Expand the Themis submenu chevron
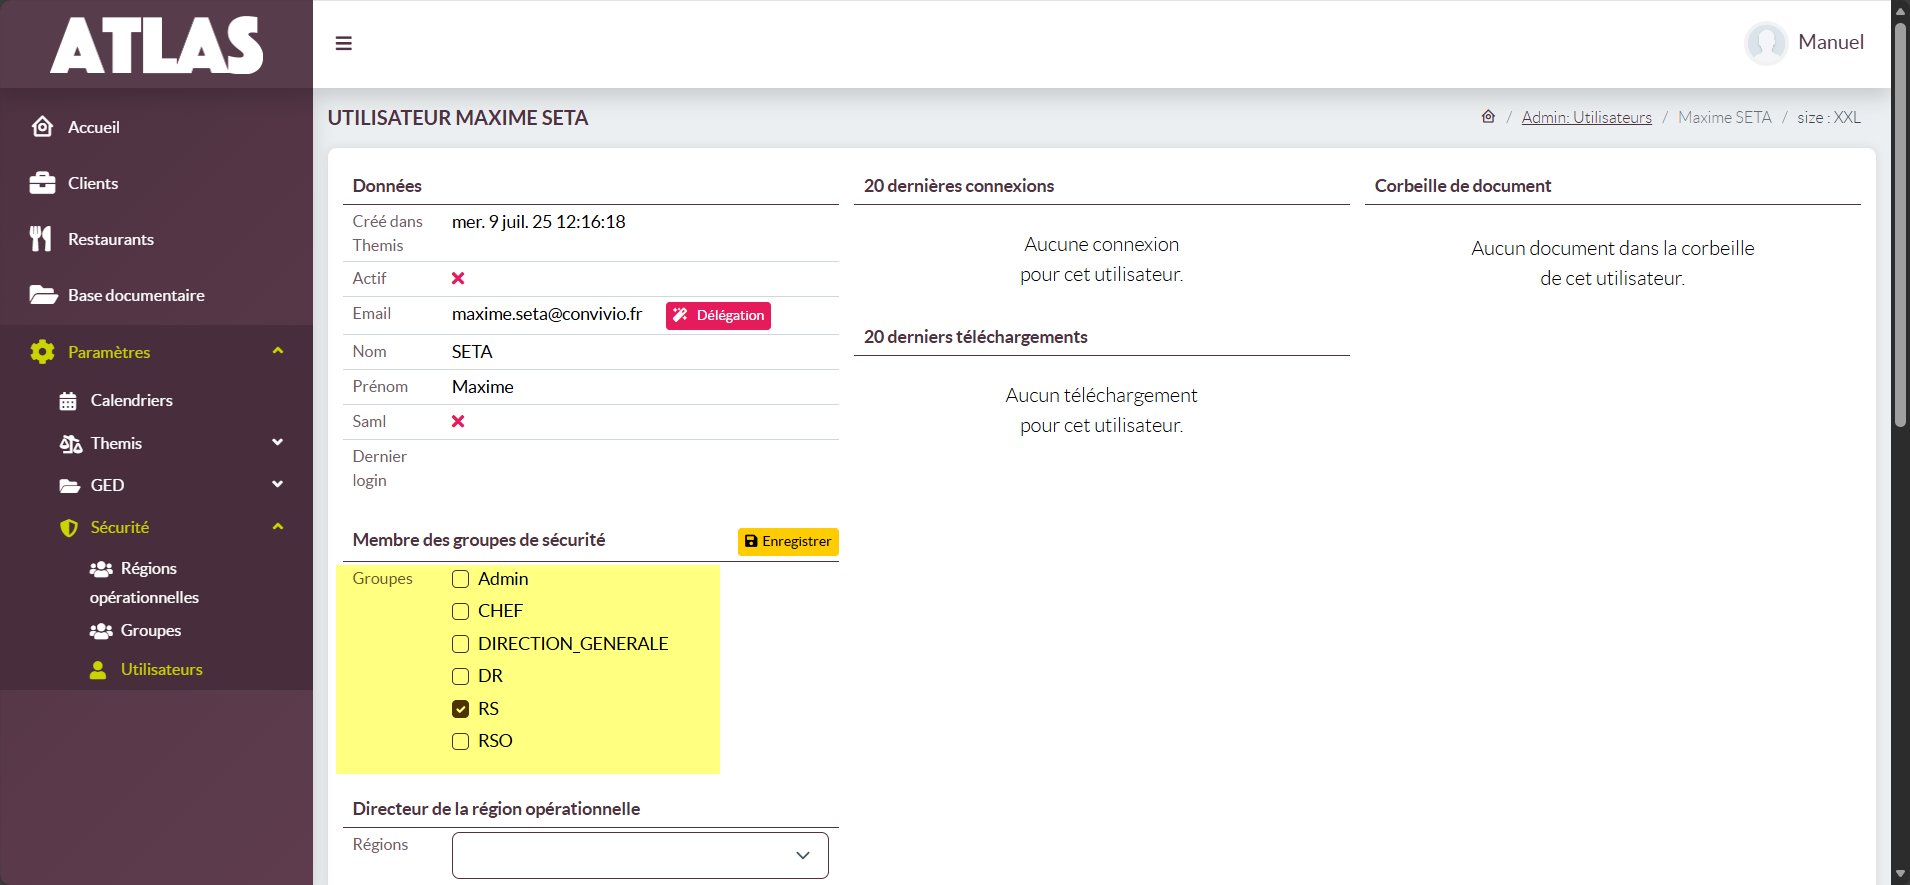The width and height of the screenshot is (1910, 885). coord(278,442)
